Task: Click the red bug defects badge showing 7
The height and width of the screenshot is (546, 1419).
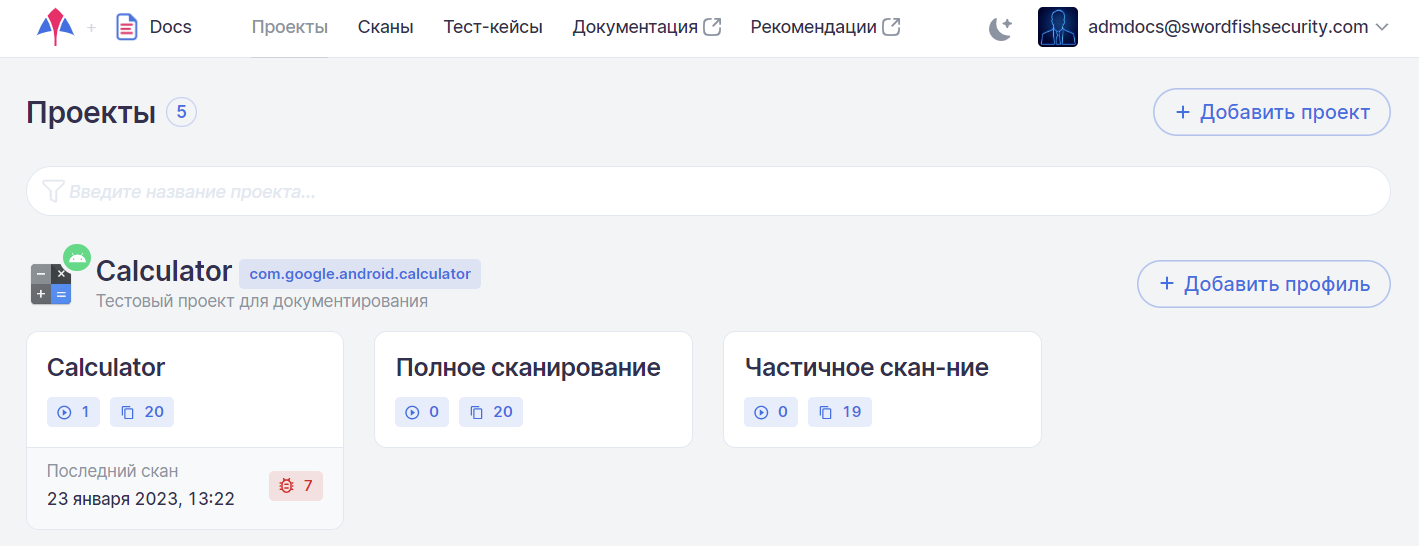Action: click(x=296, y=486)
